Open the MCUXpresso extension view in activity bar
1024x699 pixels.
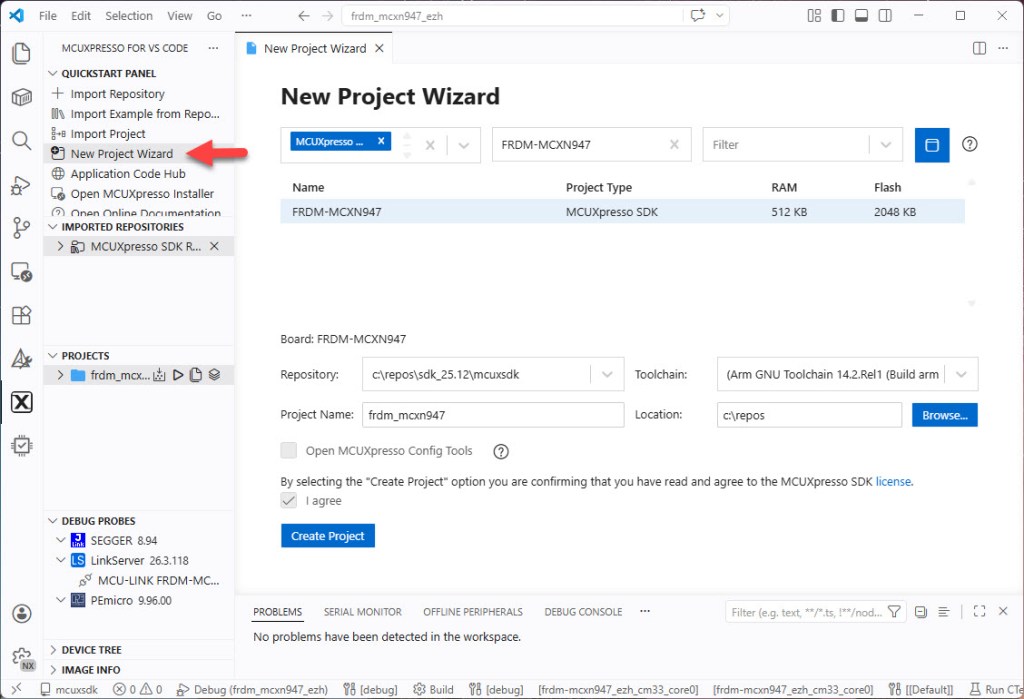pyautogui.click(x=21, y=402)
